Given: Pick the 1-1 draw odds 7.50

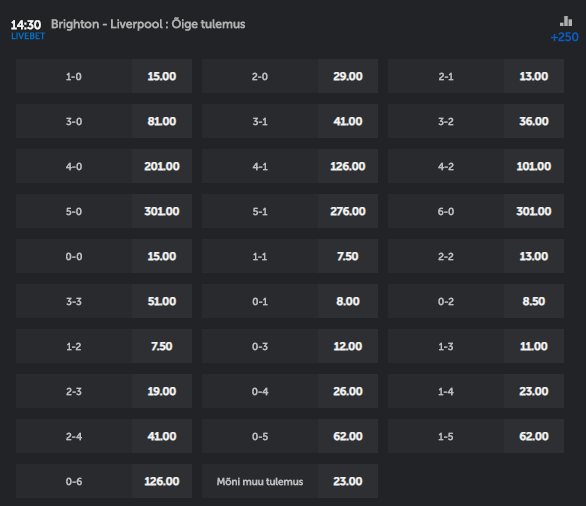Looking at the screenshot, I should click(290, 256).
